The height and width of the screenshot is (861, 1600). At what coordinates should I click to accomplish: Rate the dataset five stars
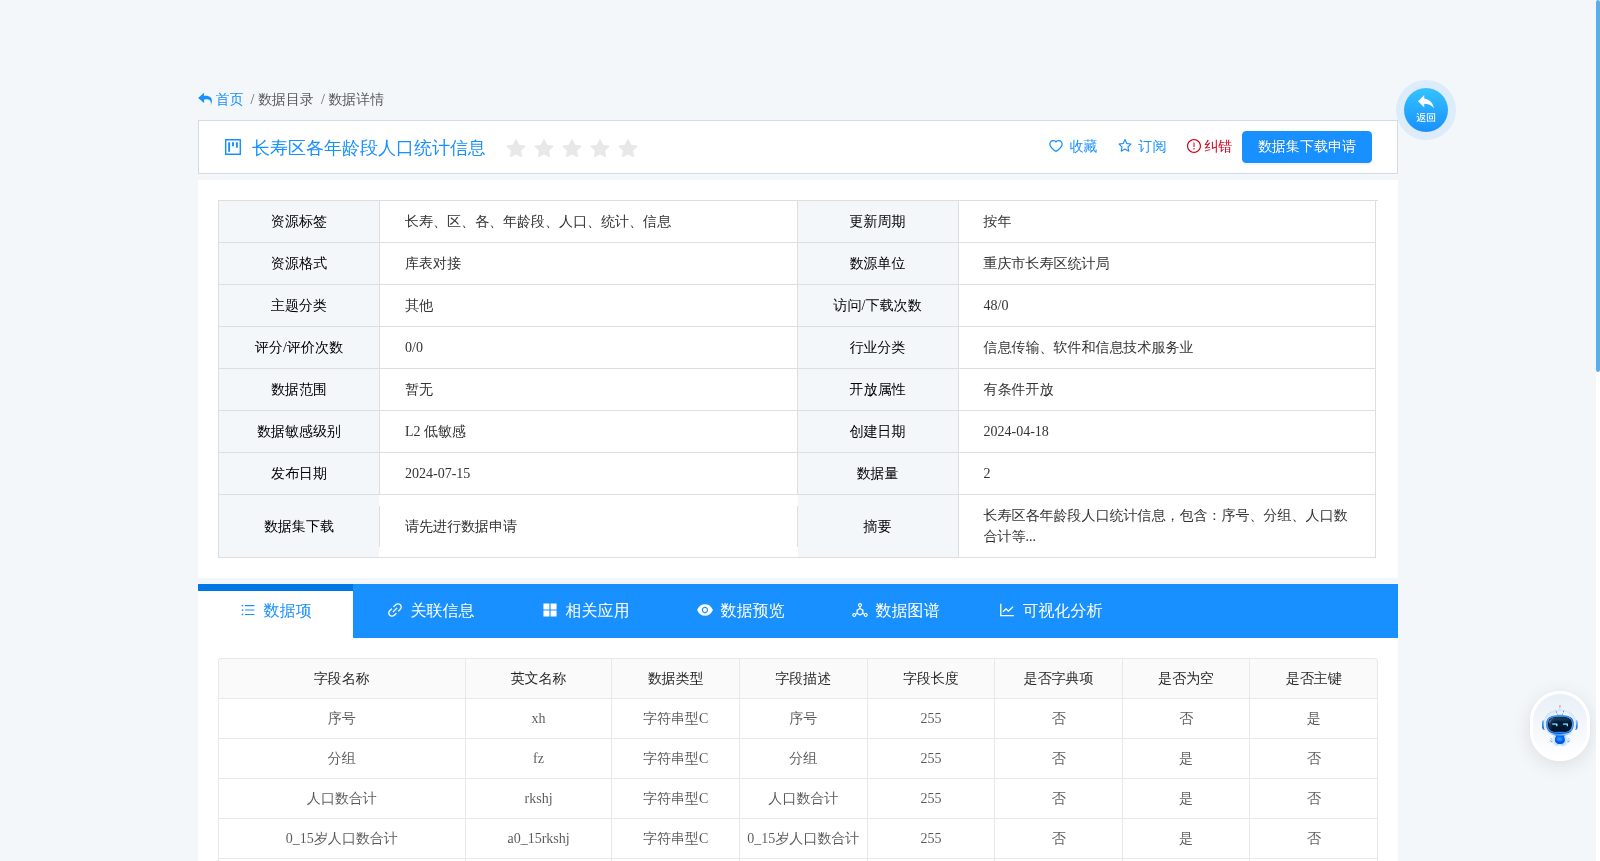(x=628, y=148)
